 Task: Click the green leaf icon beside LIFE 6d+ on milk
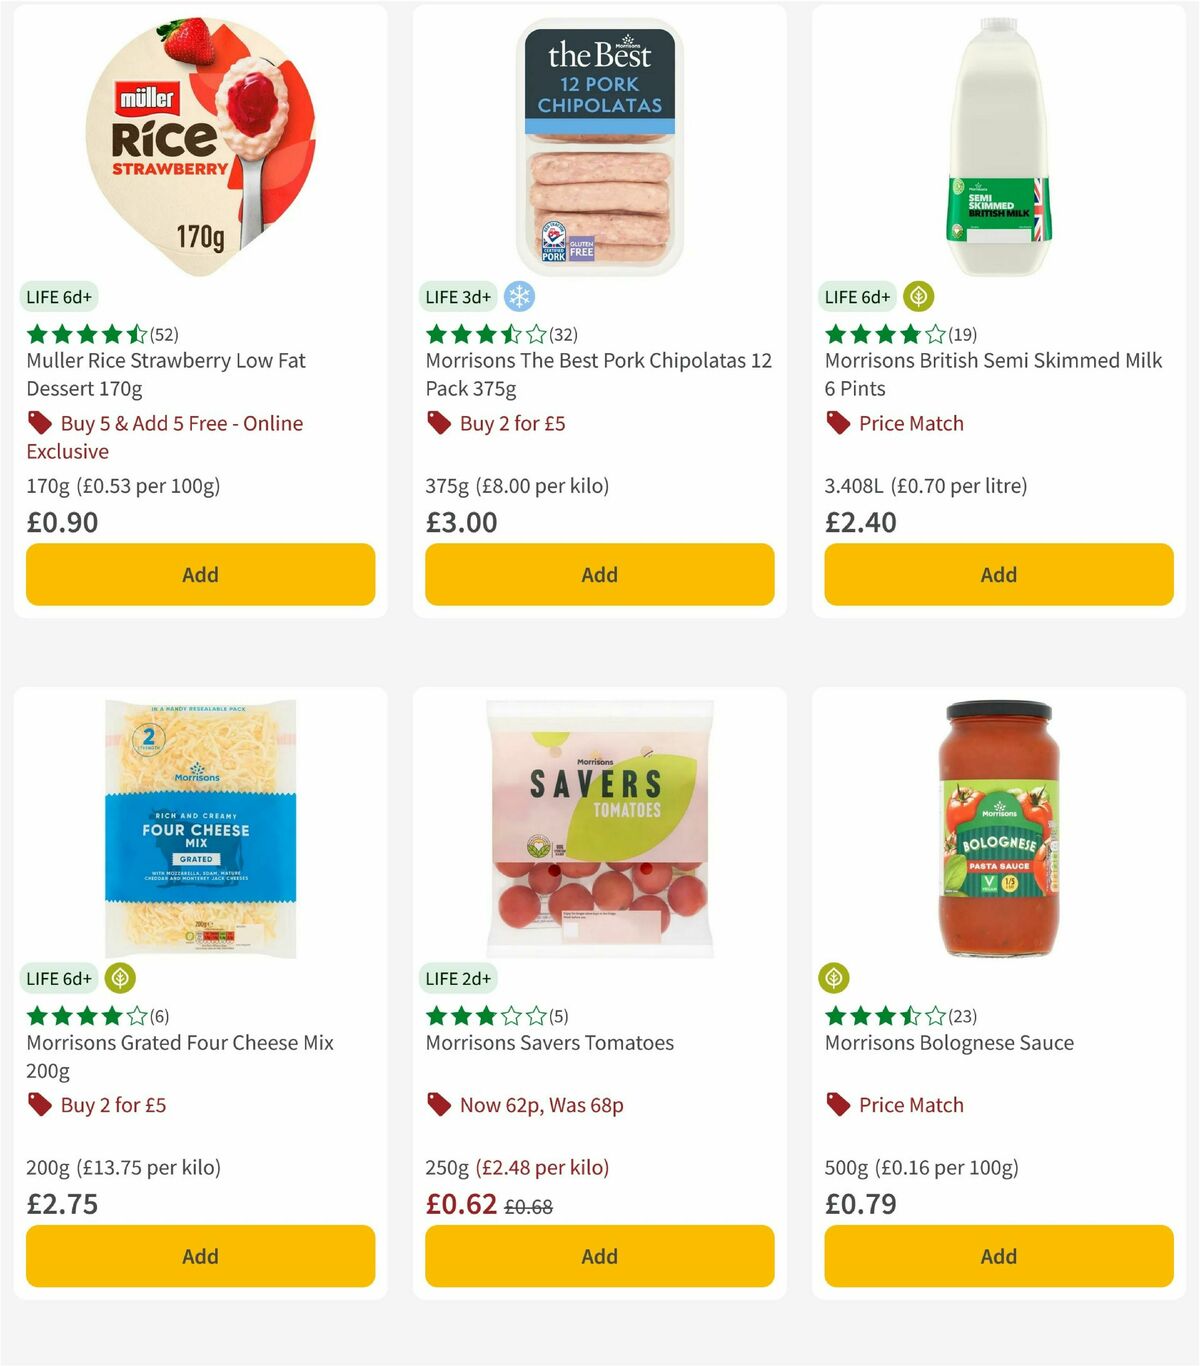pyautogui.click(x=916, y=296)
